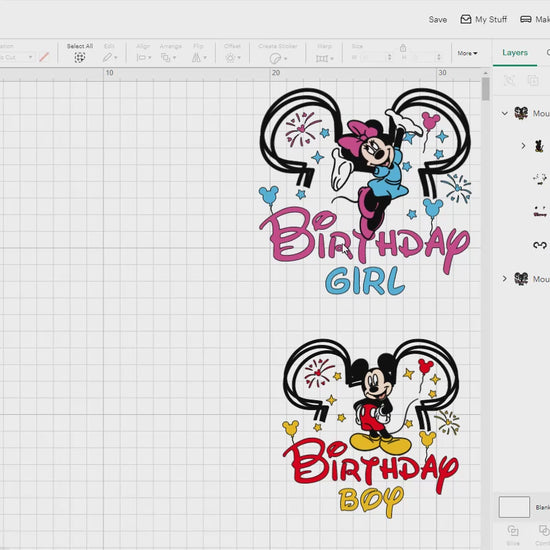
Task: Click the height size field
Action: [424, 57]
